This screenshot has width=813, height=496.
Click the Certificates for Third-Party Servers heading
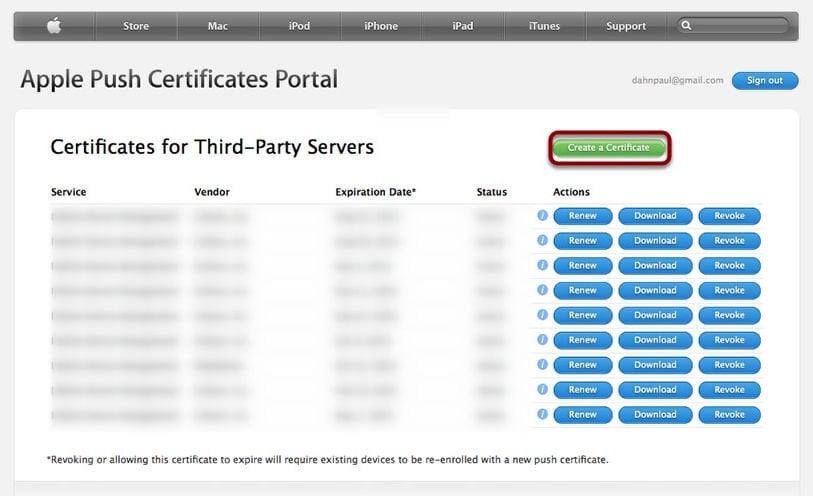tap(212, 147)
